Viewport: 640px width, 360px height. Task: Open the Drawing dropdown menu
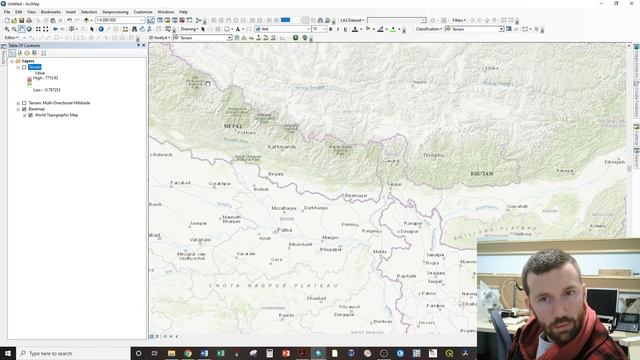[x=189, y=29]
